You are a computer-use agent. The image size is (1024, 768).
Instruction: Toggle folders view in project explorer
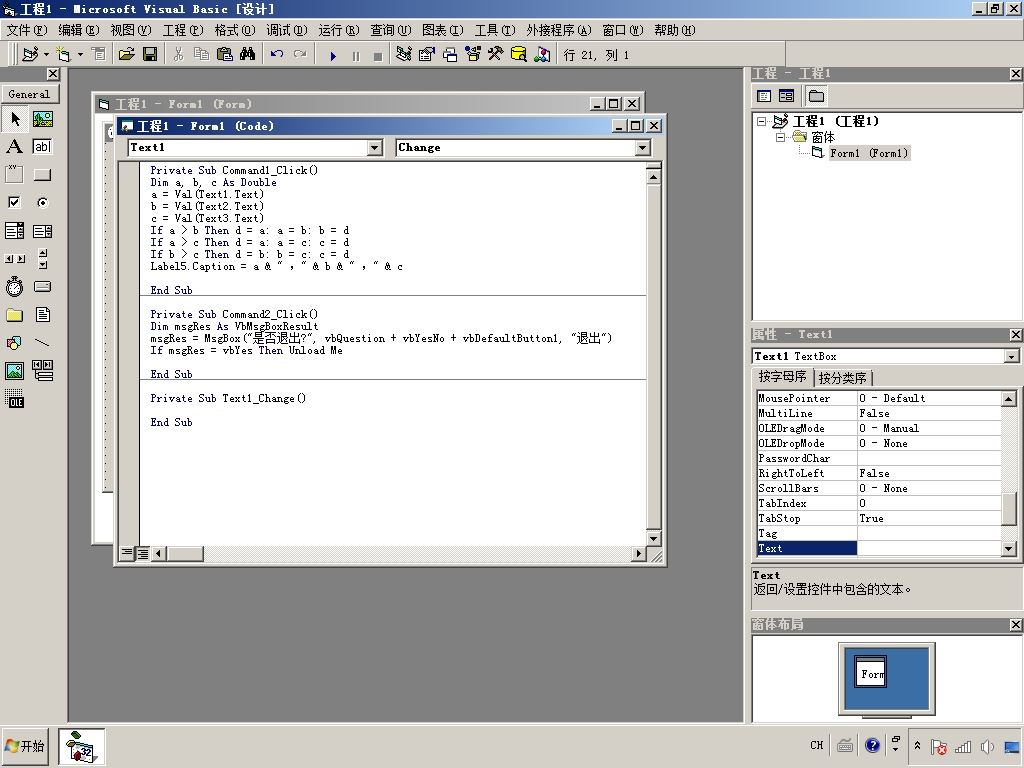click(816, 96)
